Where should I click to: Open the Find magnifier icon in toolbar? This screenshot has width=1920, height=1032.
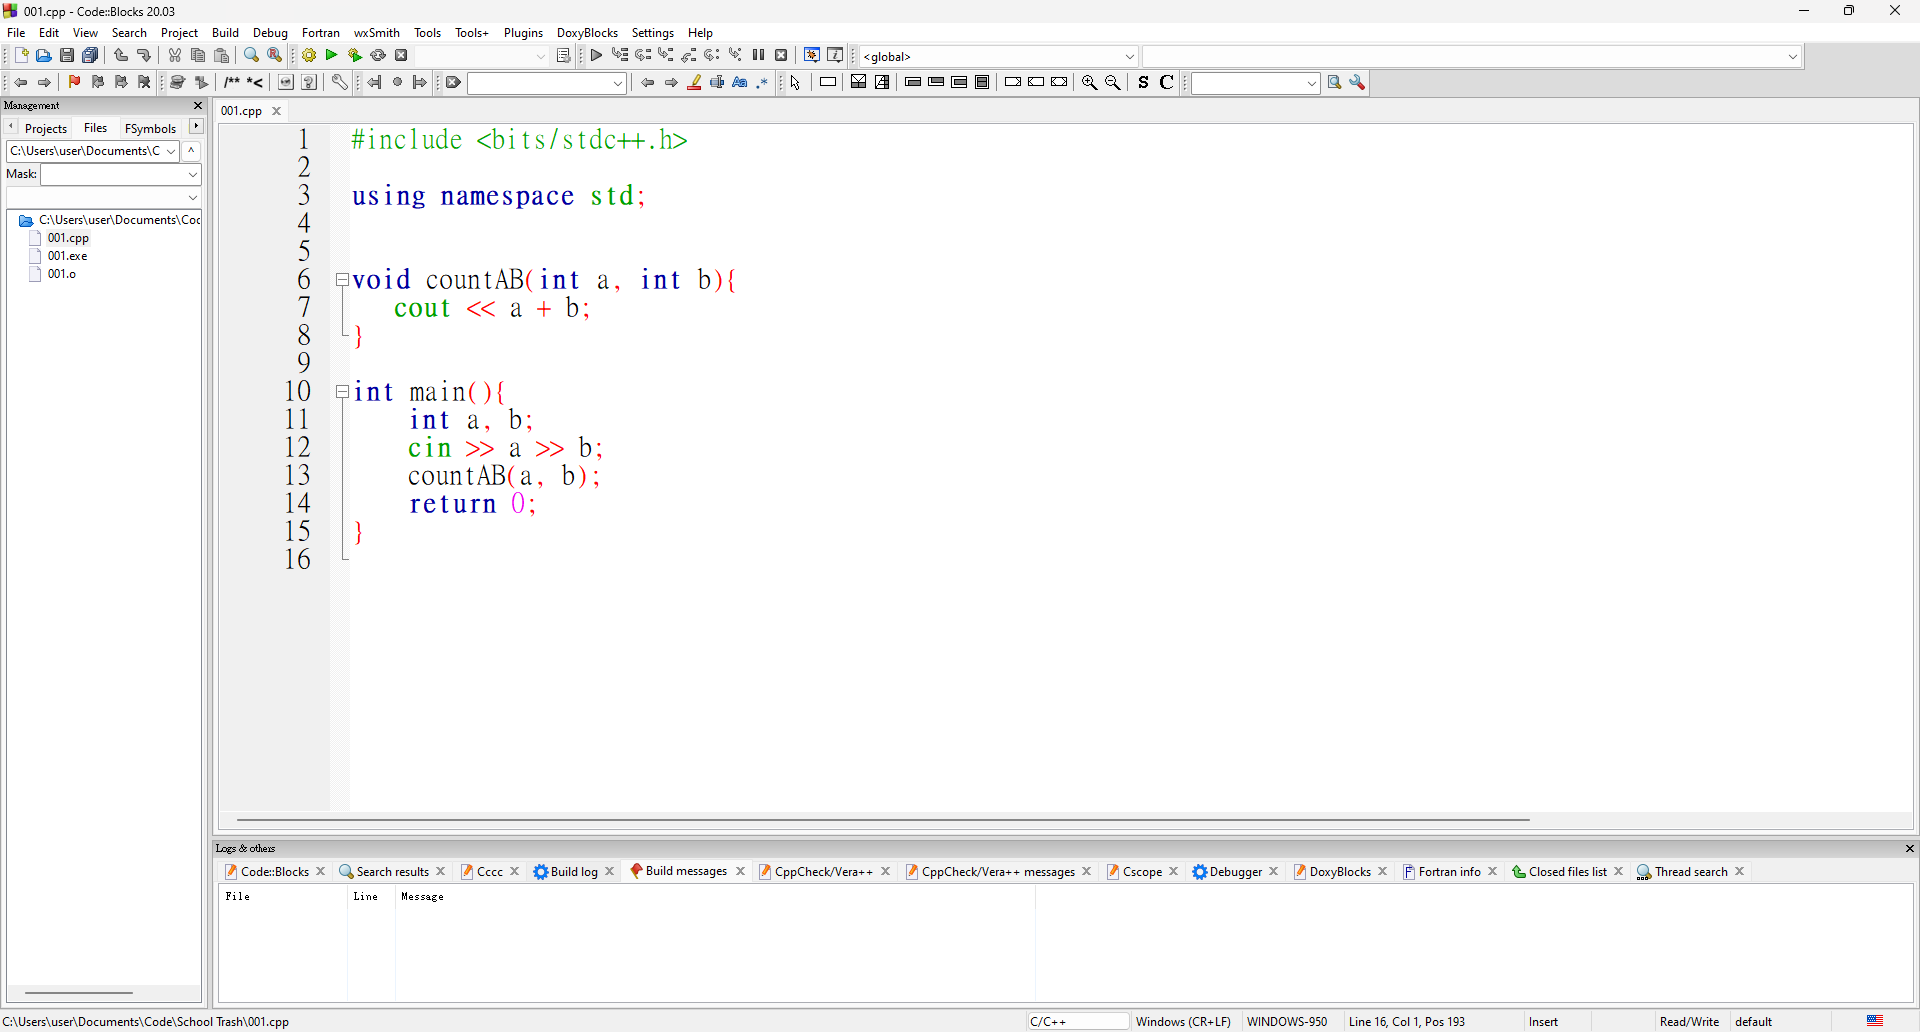[x=252, y=56]
